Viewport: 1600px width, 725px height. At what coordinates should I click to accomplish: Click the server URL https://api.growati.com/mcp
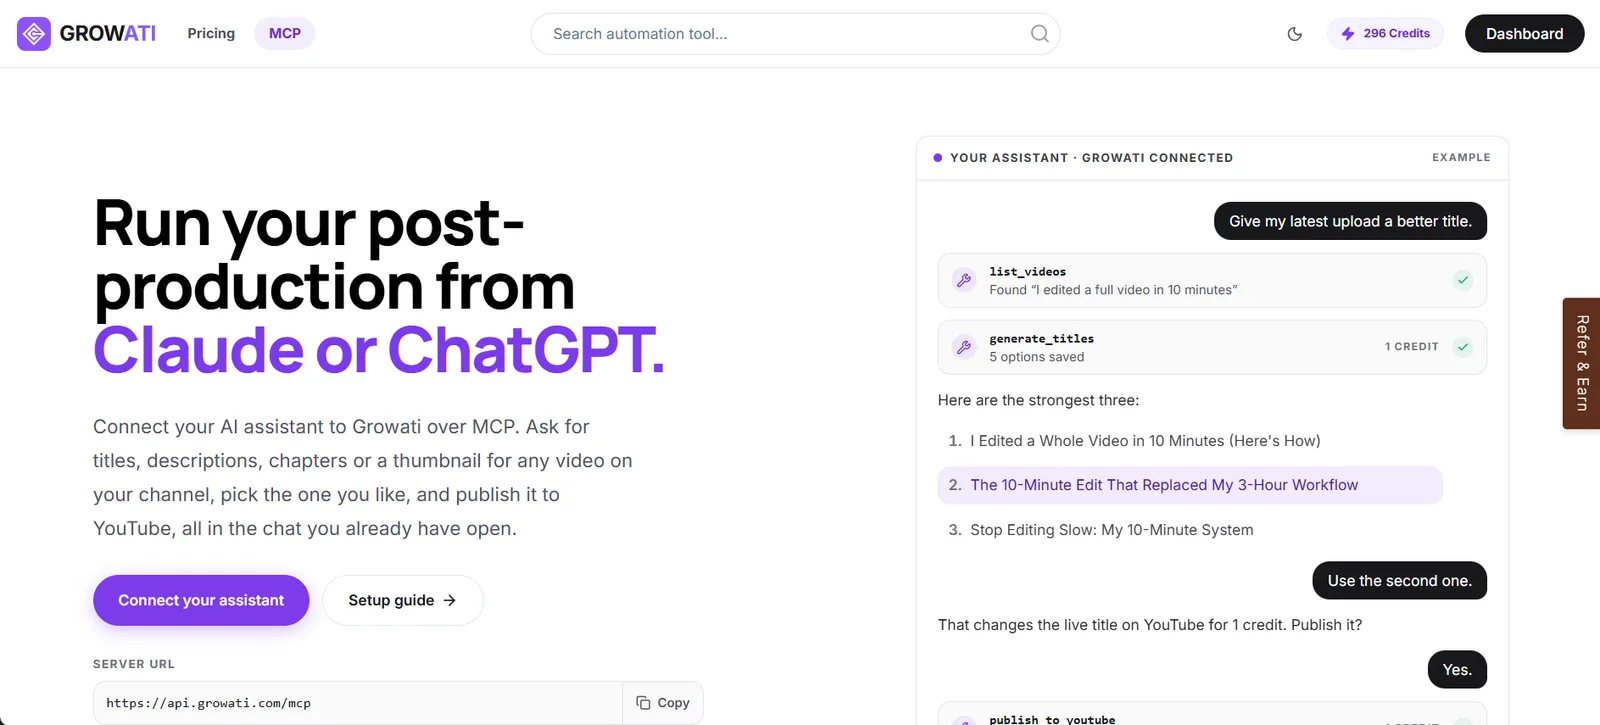(208, 703)
